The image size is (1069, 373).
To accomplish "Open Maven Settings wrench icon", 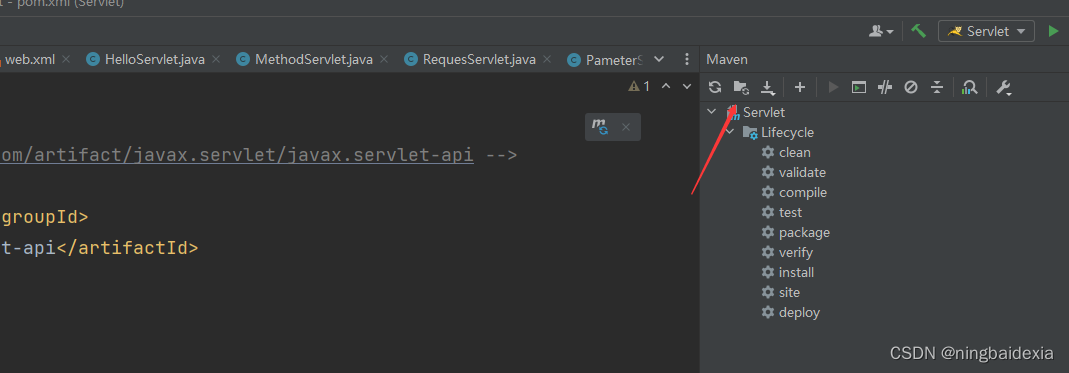I will coord(1003,87).
